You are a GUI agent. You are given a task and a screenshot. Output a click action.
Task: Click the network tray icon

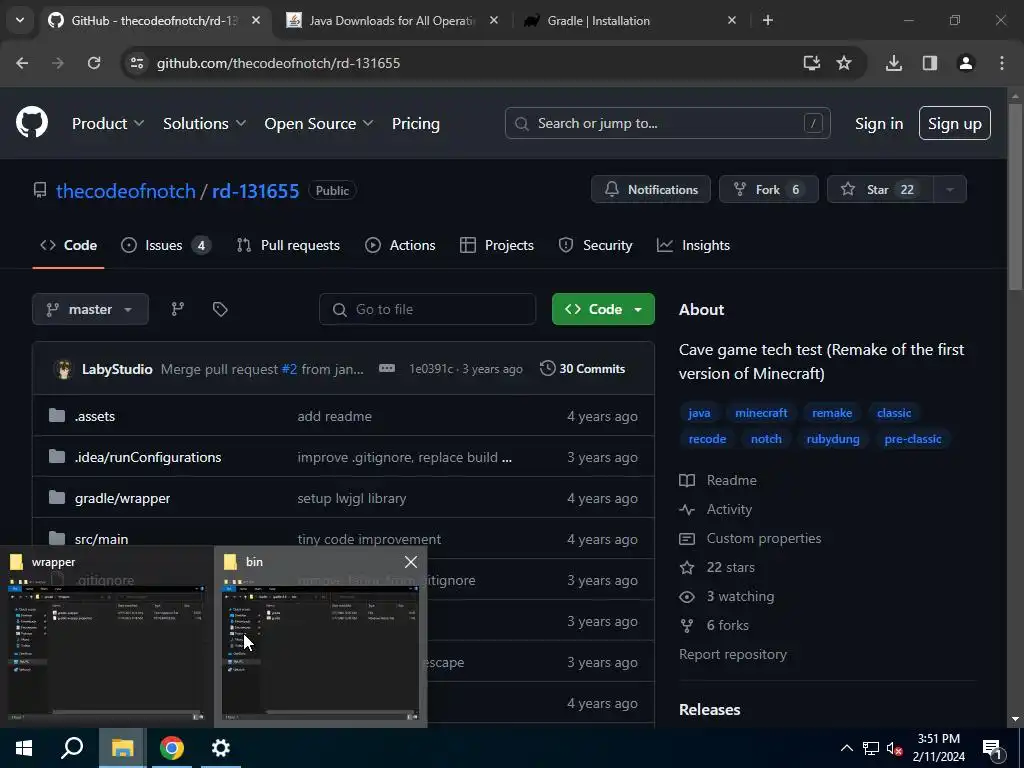click(871, 749)
